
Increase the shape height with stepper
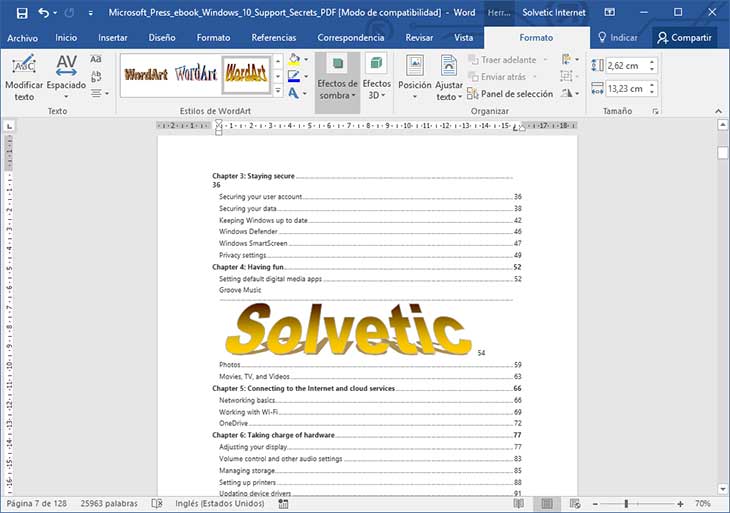point(652,62)
